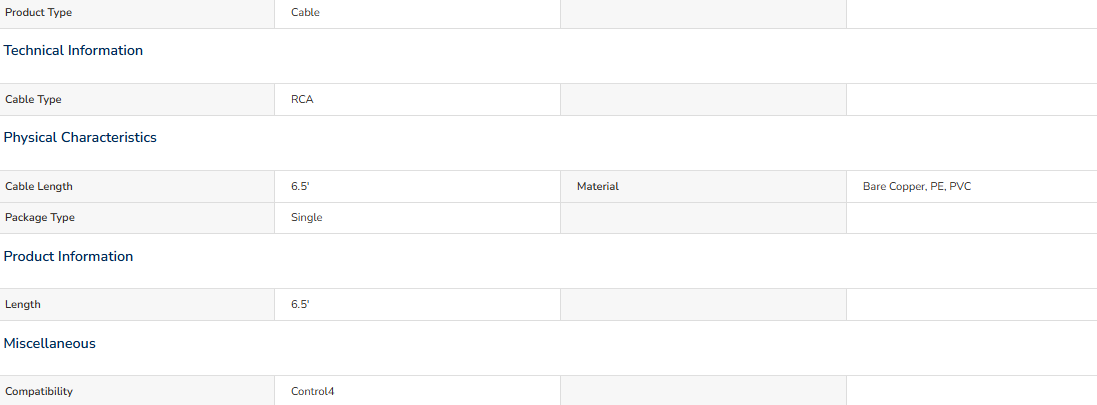Click the Technical Information section heading
Screen dimensions: 1097x405
[x=73, y=50]
